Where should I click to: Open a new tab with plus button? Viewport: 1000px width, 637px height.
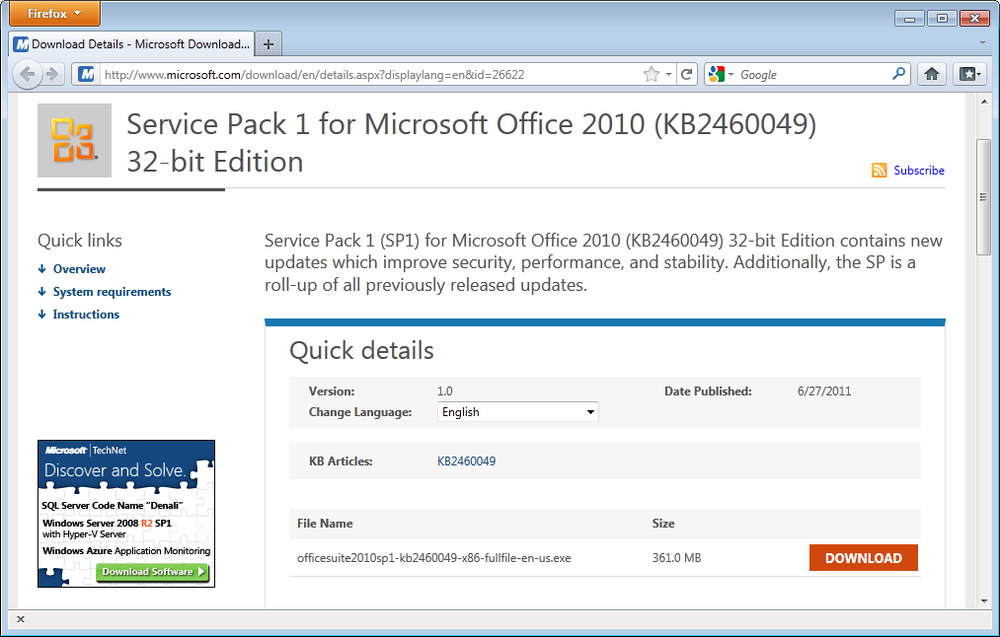tap(268, 44)
